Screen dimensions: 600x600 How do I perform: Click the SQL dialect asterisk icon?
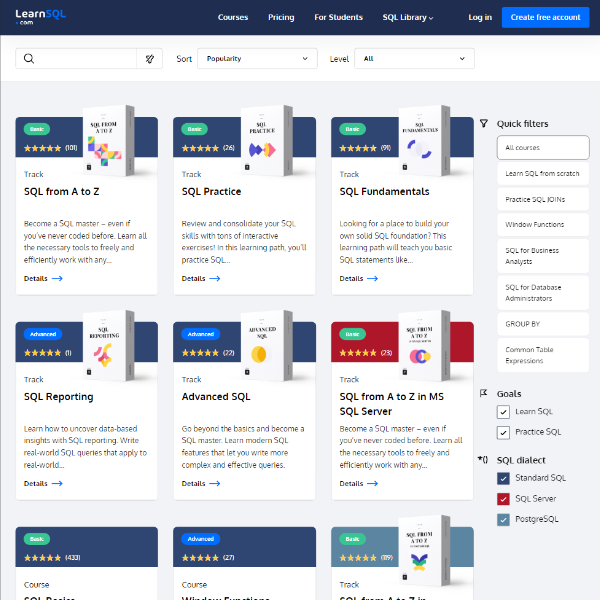(x=483, y=460)
